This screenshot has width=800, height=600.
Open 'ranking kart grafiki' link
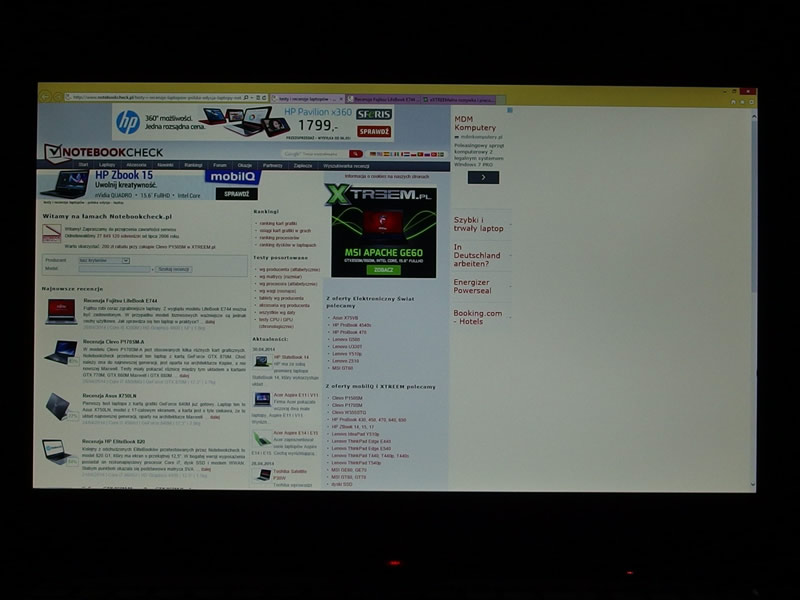(x=278, y=223)
